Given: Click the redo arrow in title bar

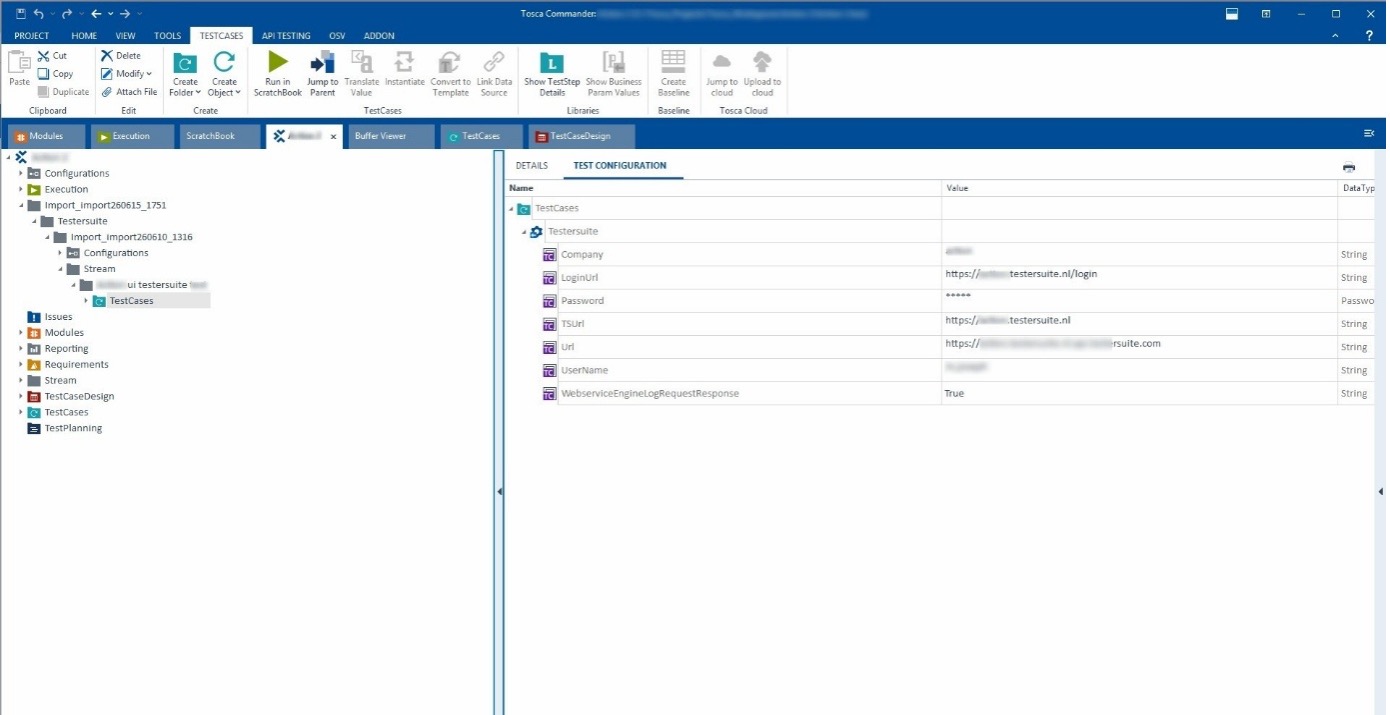Looking at the screenshot, I should pyautogui.click(x=67, y=14).
